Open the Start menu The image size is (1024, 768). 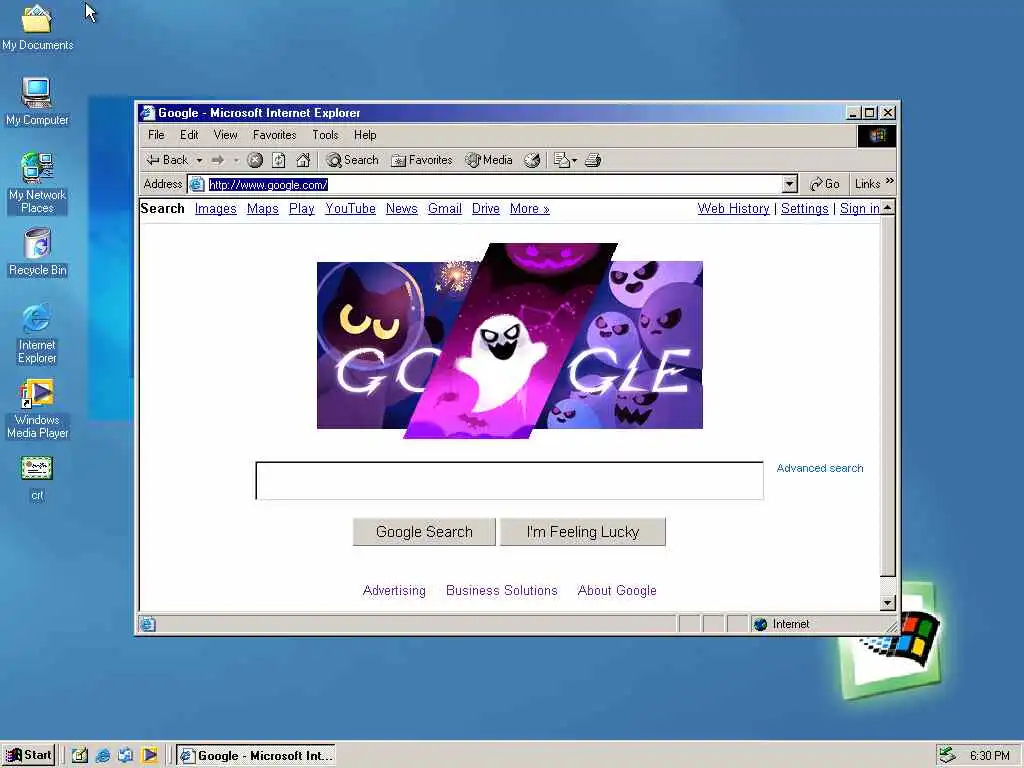tap(29, 756)
